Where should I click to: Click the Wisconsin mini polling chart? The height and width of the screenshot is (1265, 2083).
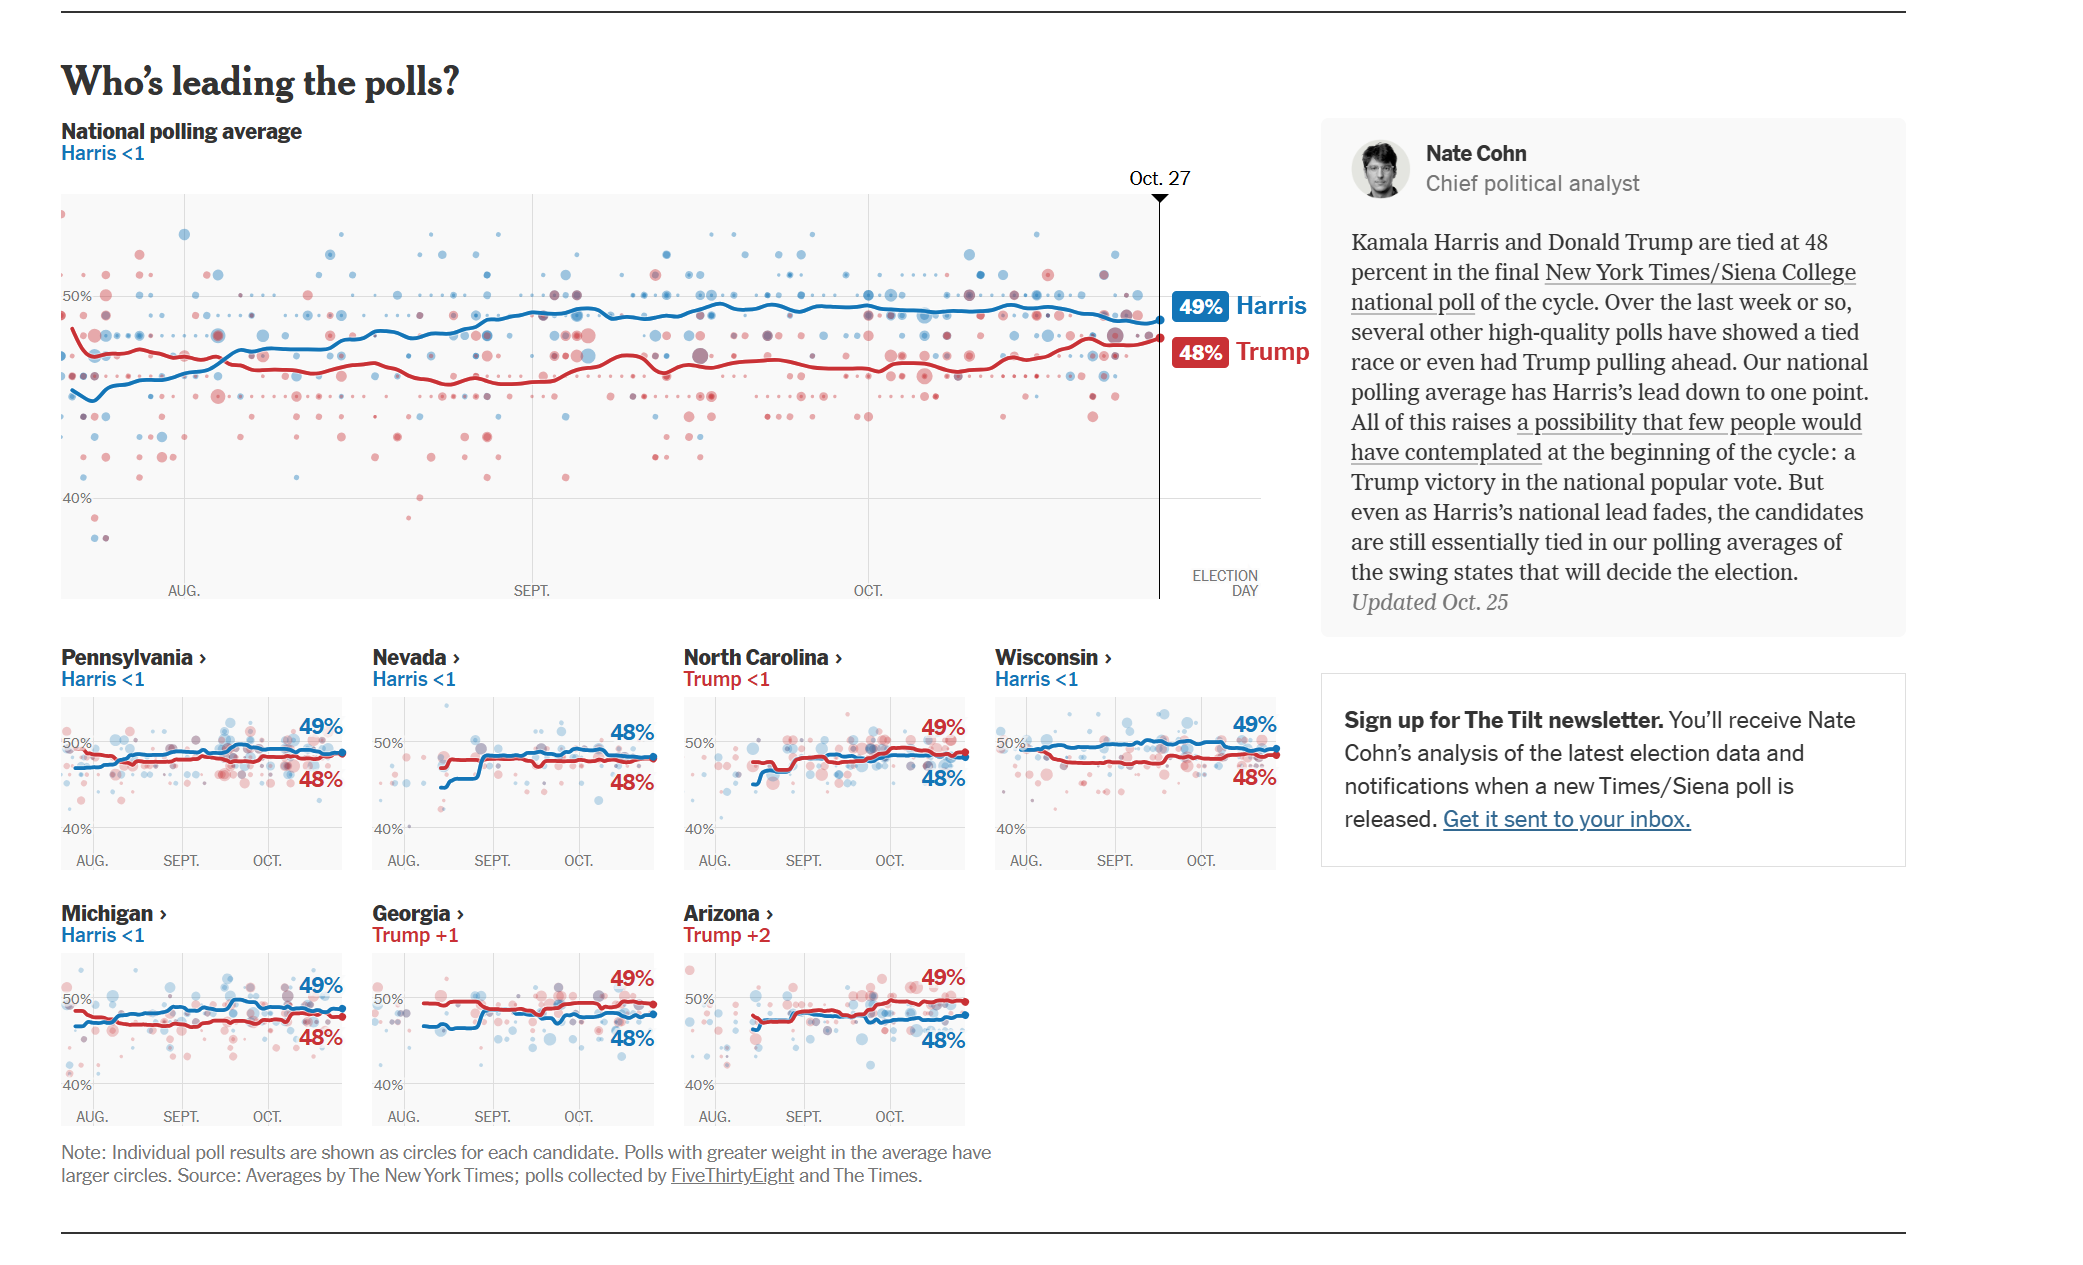[1135, 783]
